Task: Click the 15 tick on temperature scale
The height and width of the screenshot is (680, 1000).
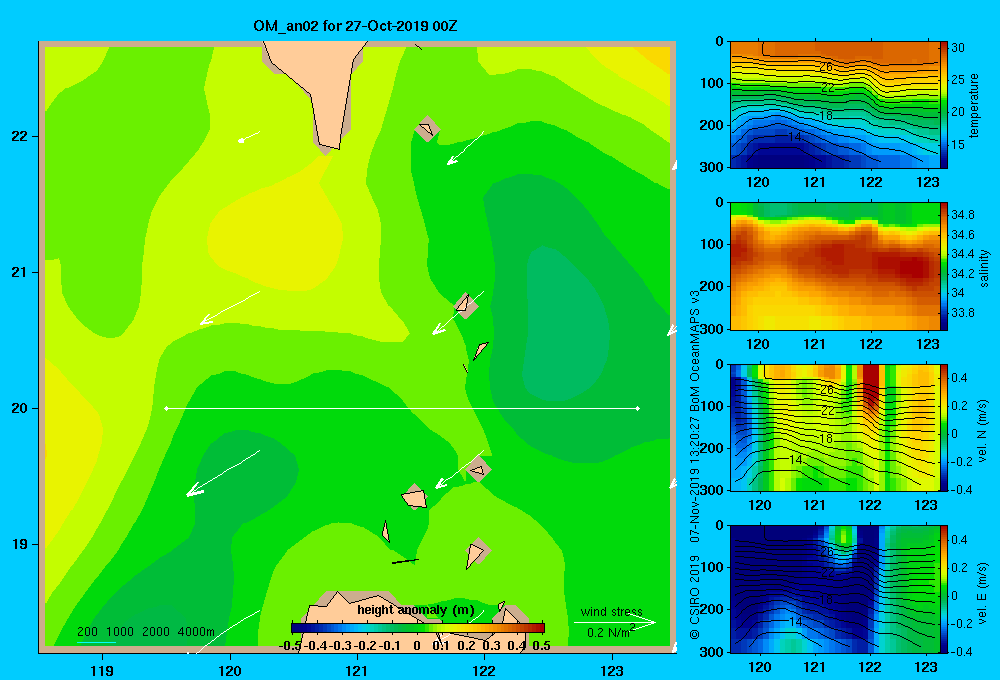Action: (x=958, y=145)
